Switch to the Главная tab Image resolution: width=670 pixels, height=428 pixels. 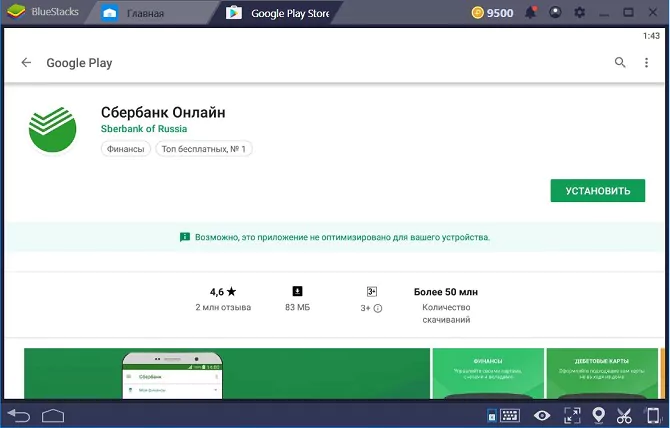145,13
